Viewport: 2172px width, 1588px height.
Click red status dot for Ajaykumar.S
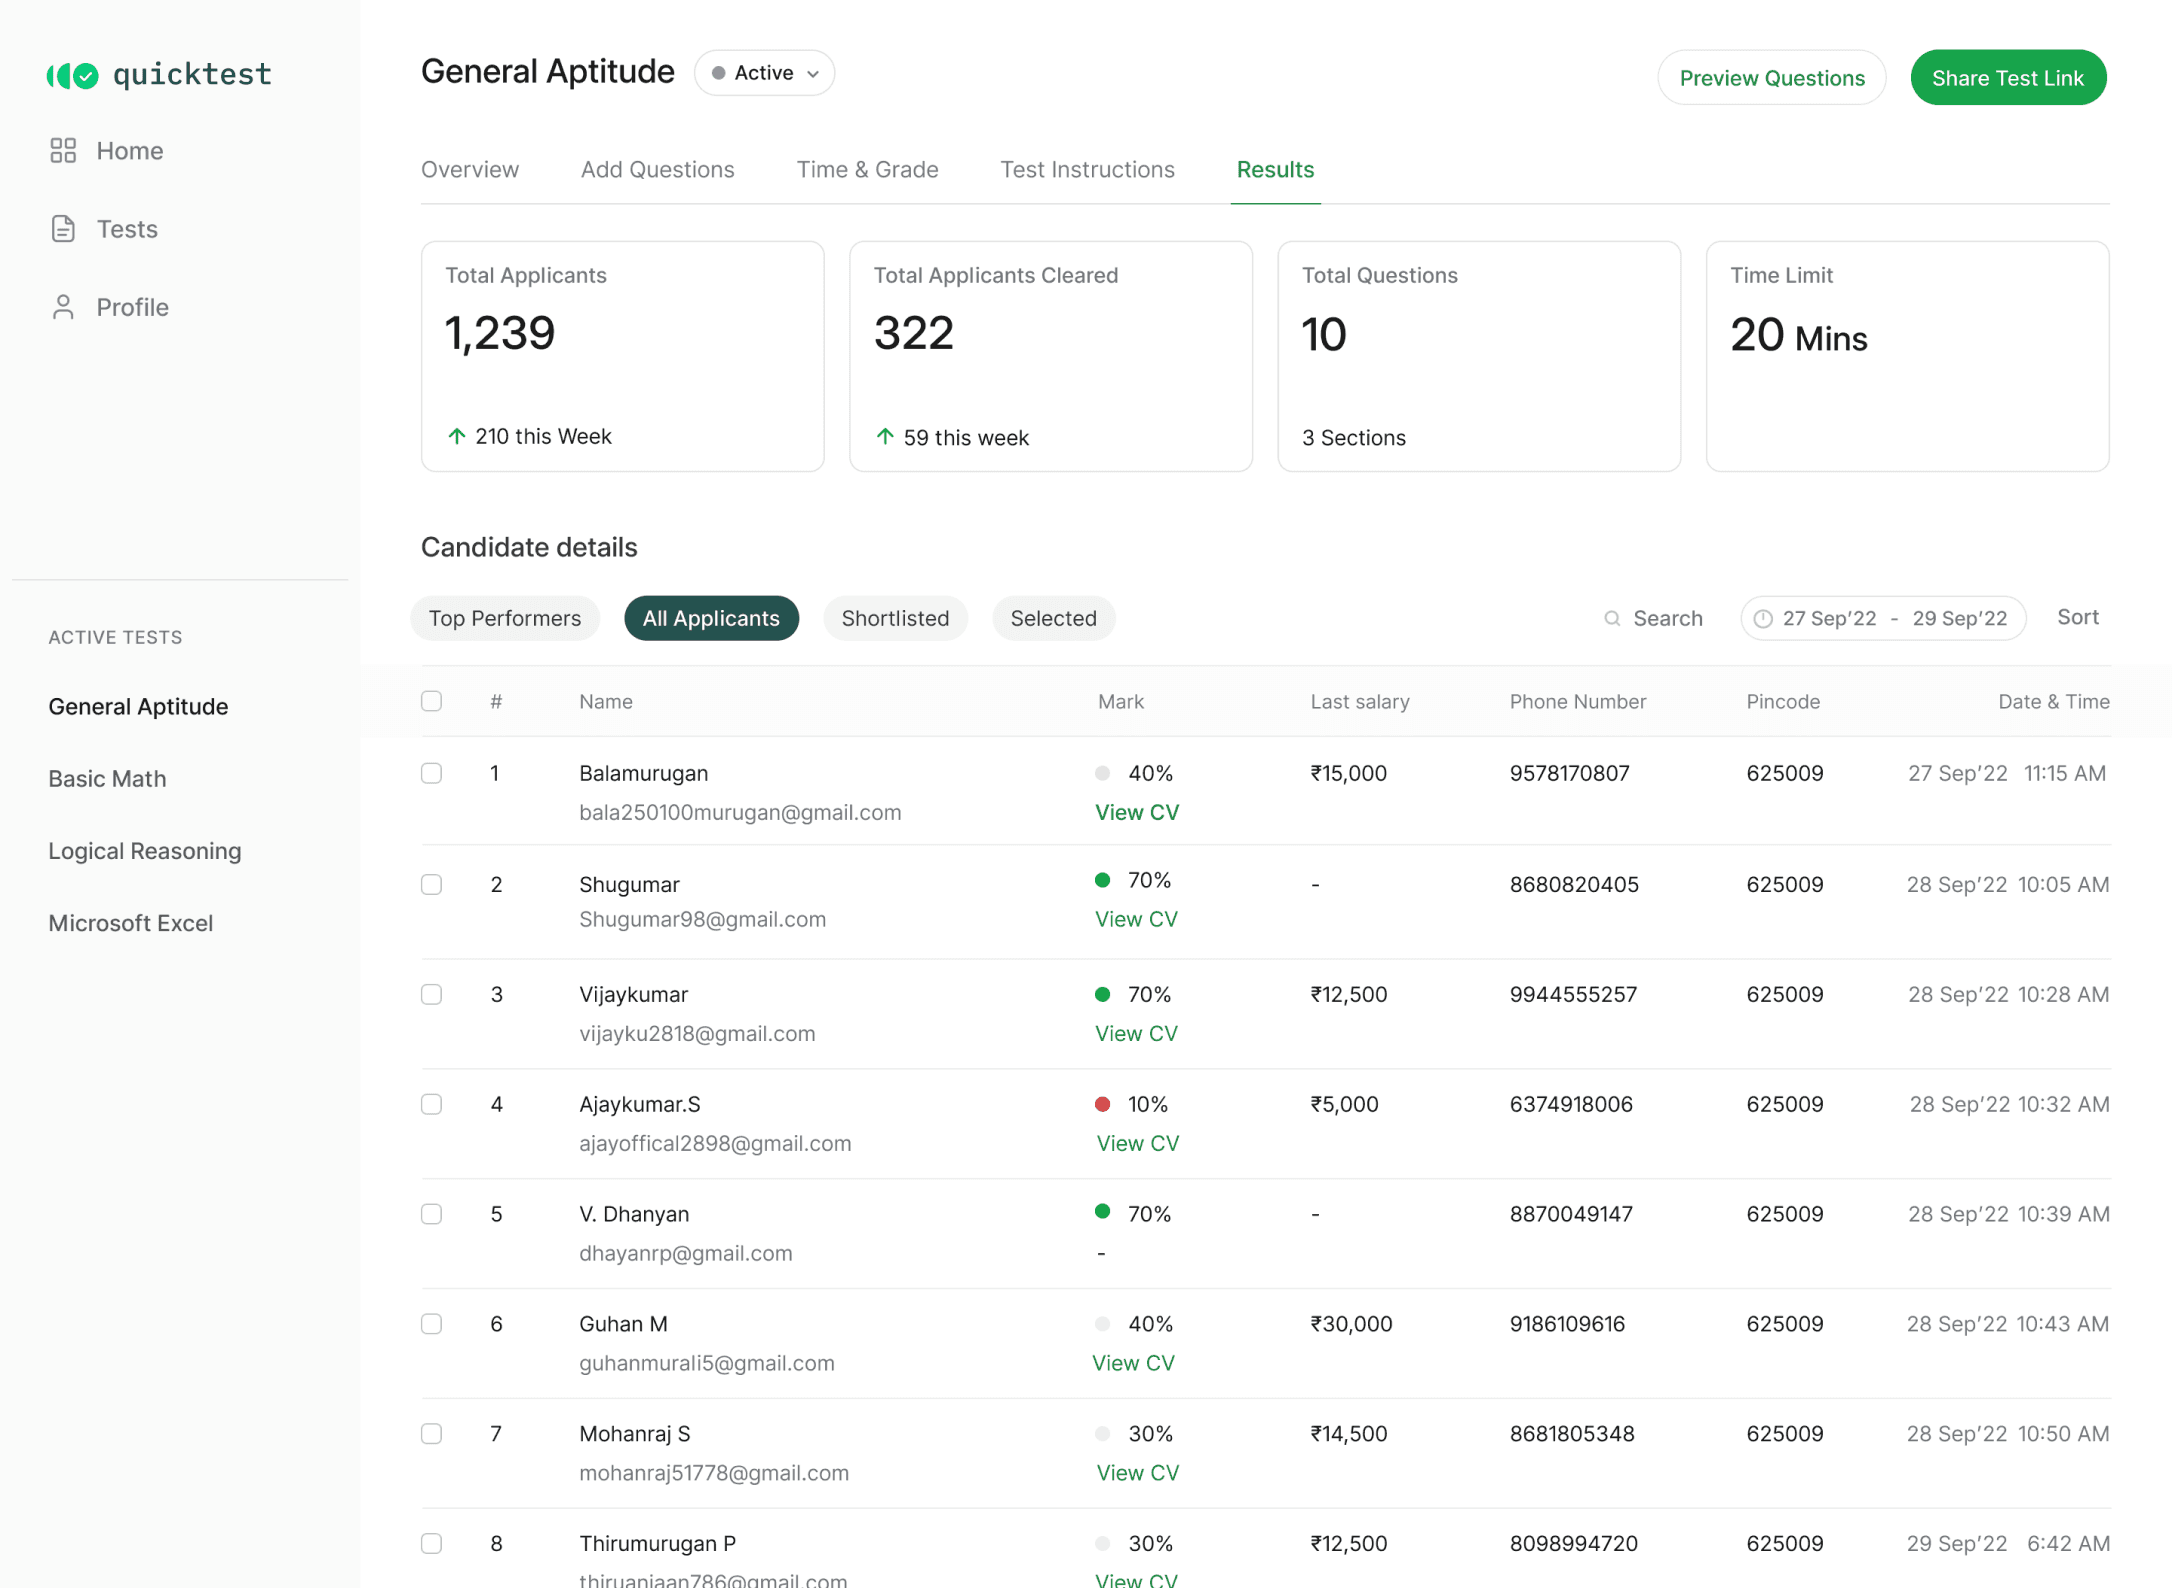pos(1102,1104)
